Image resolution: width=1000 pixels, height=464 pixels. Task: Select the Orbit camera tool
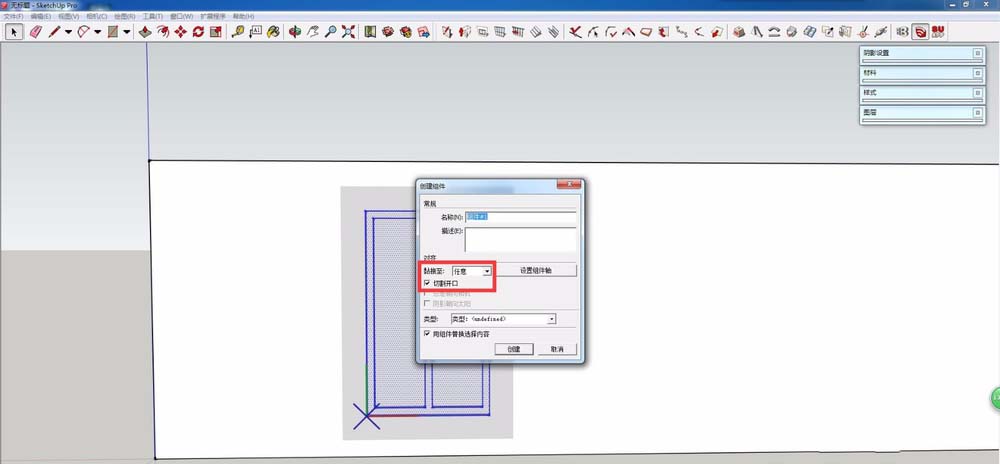point(295,32)
